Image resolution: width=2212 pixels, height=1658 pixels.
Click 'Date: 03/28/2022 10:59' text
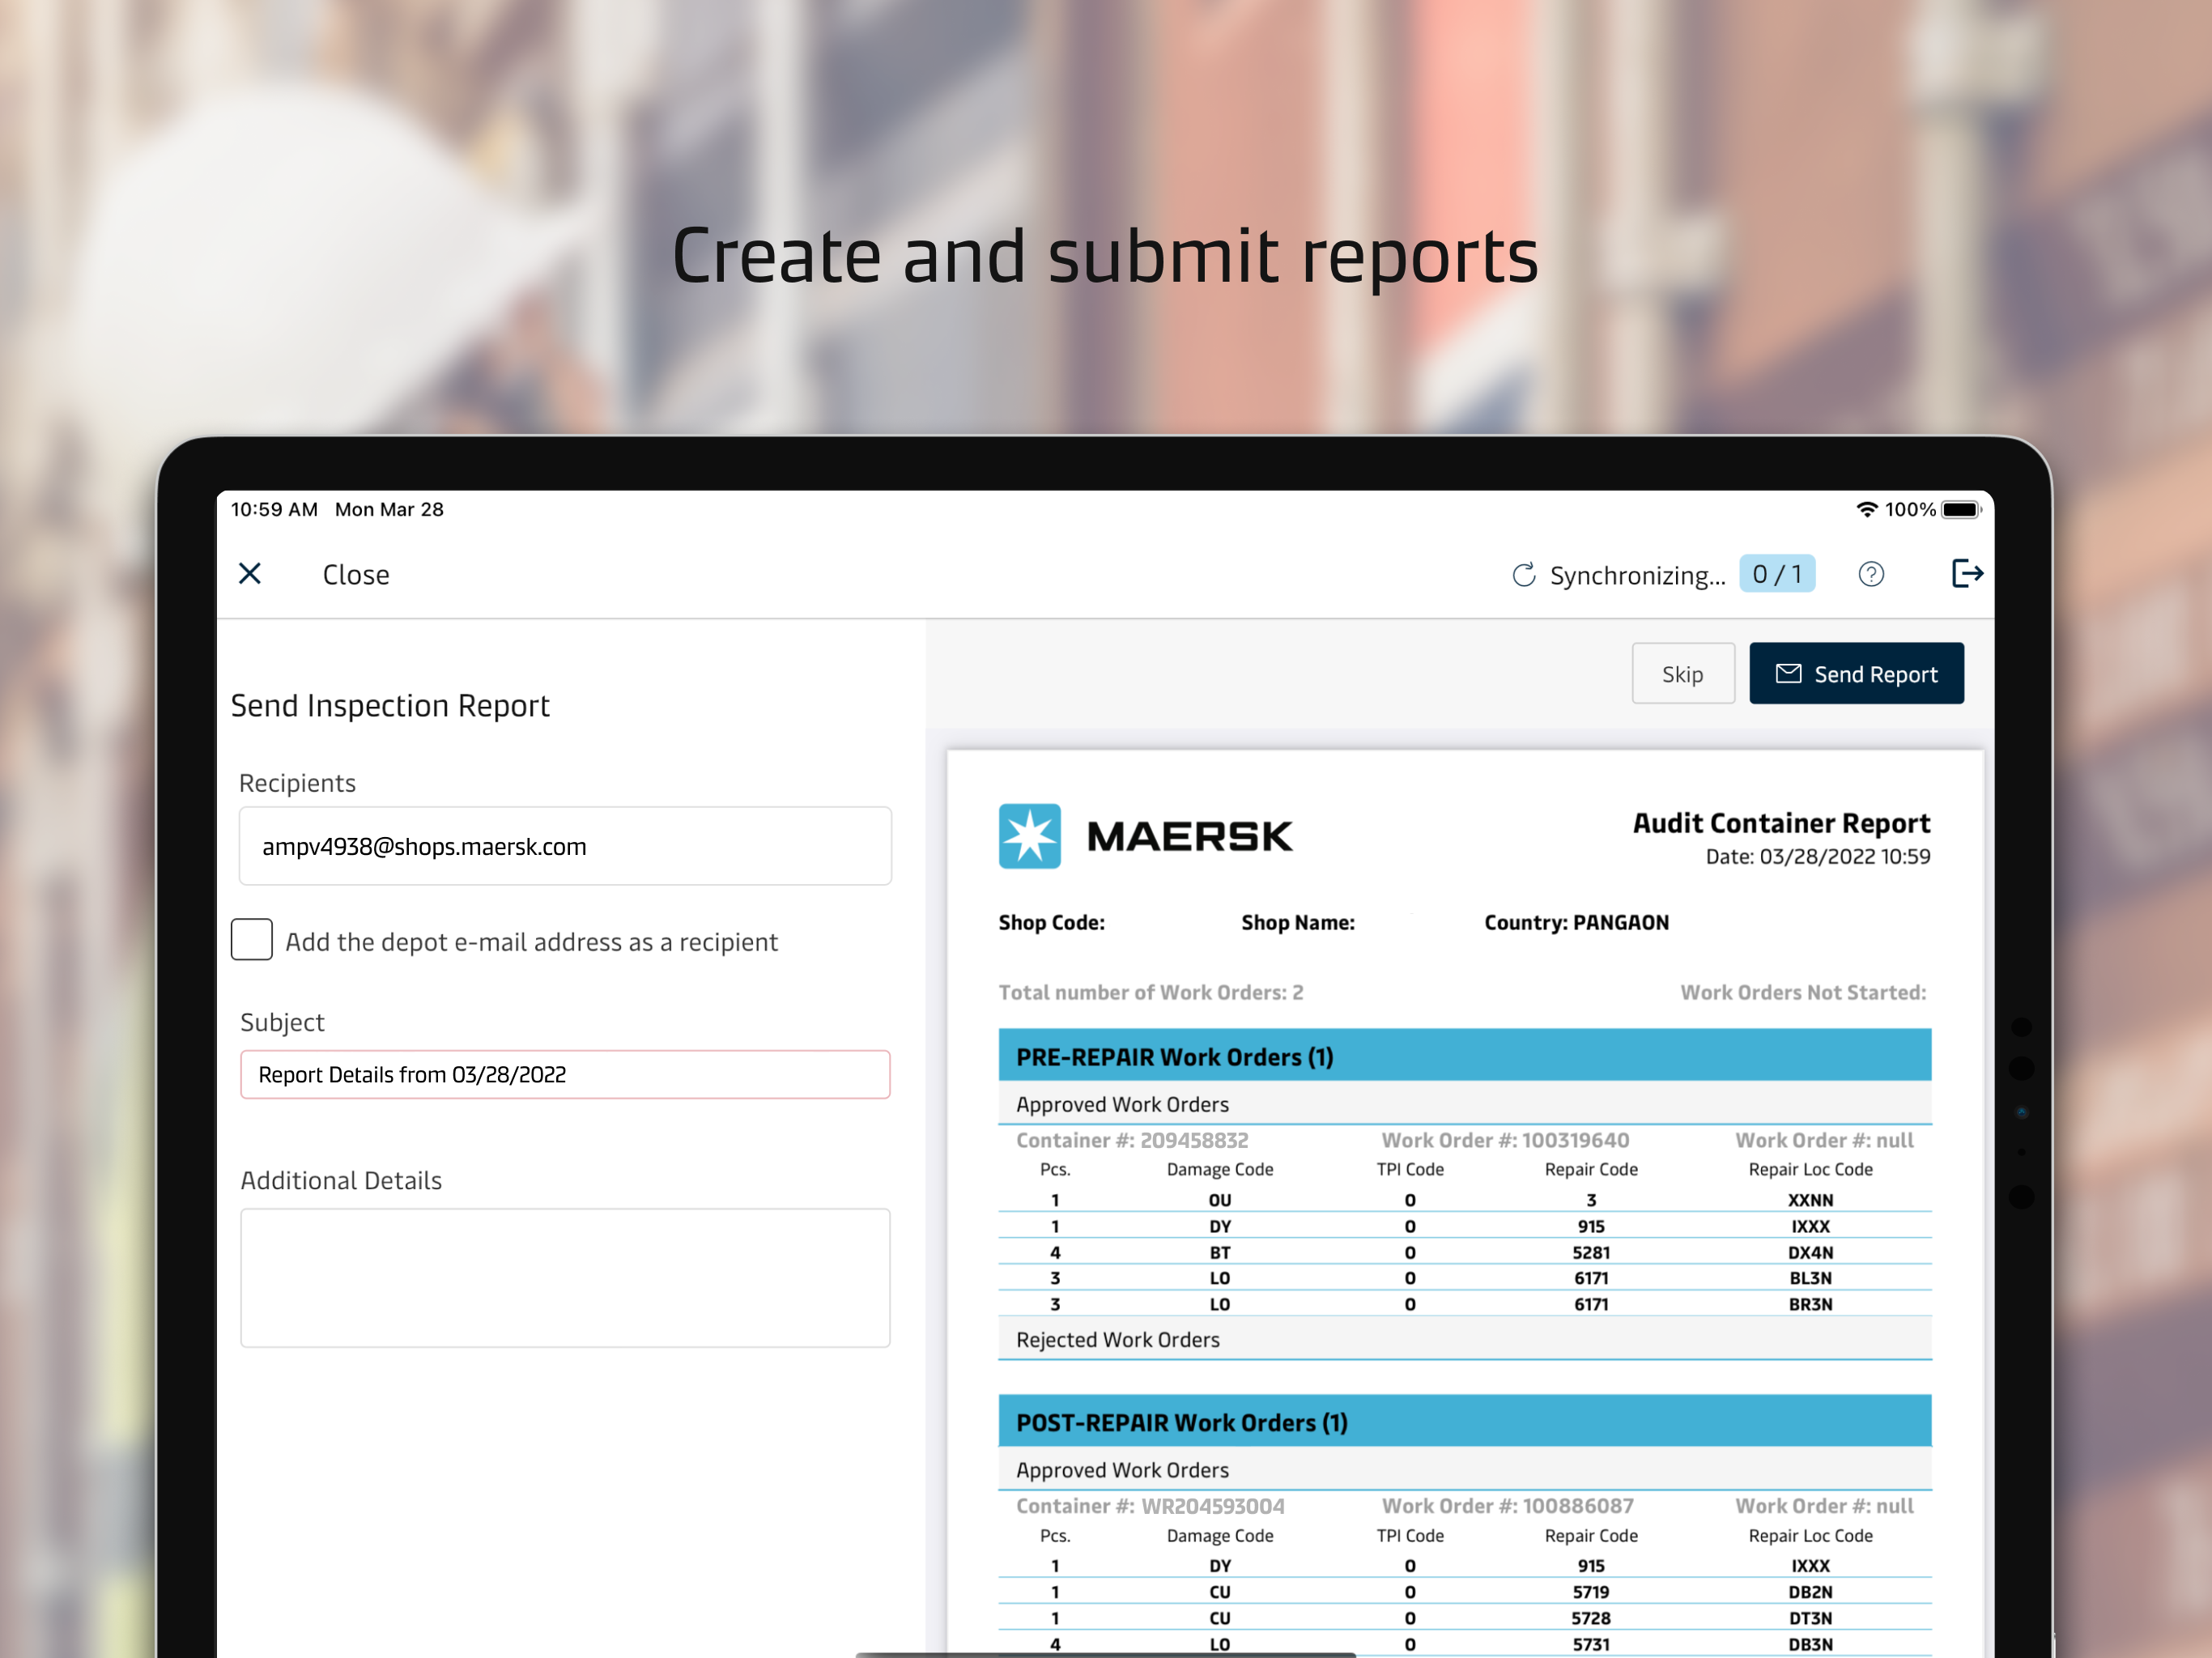1817,856
